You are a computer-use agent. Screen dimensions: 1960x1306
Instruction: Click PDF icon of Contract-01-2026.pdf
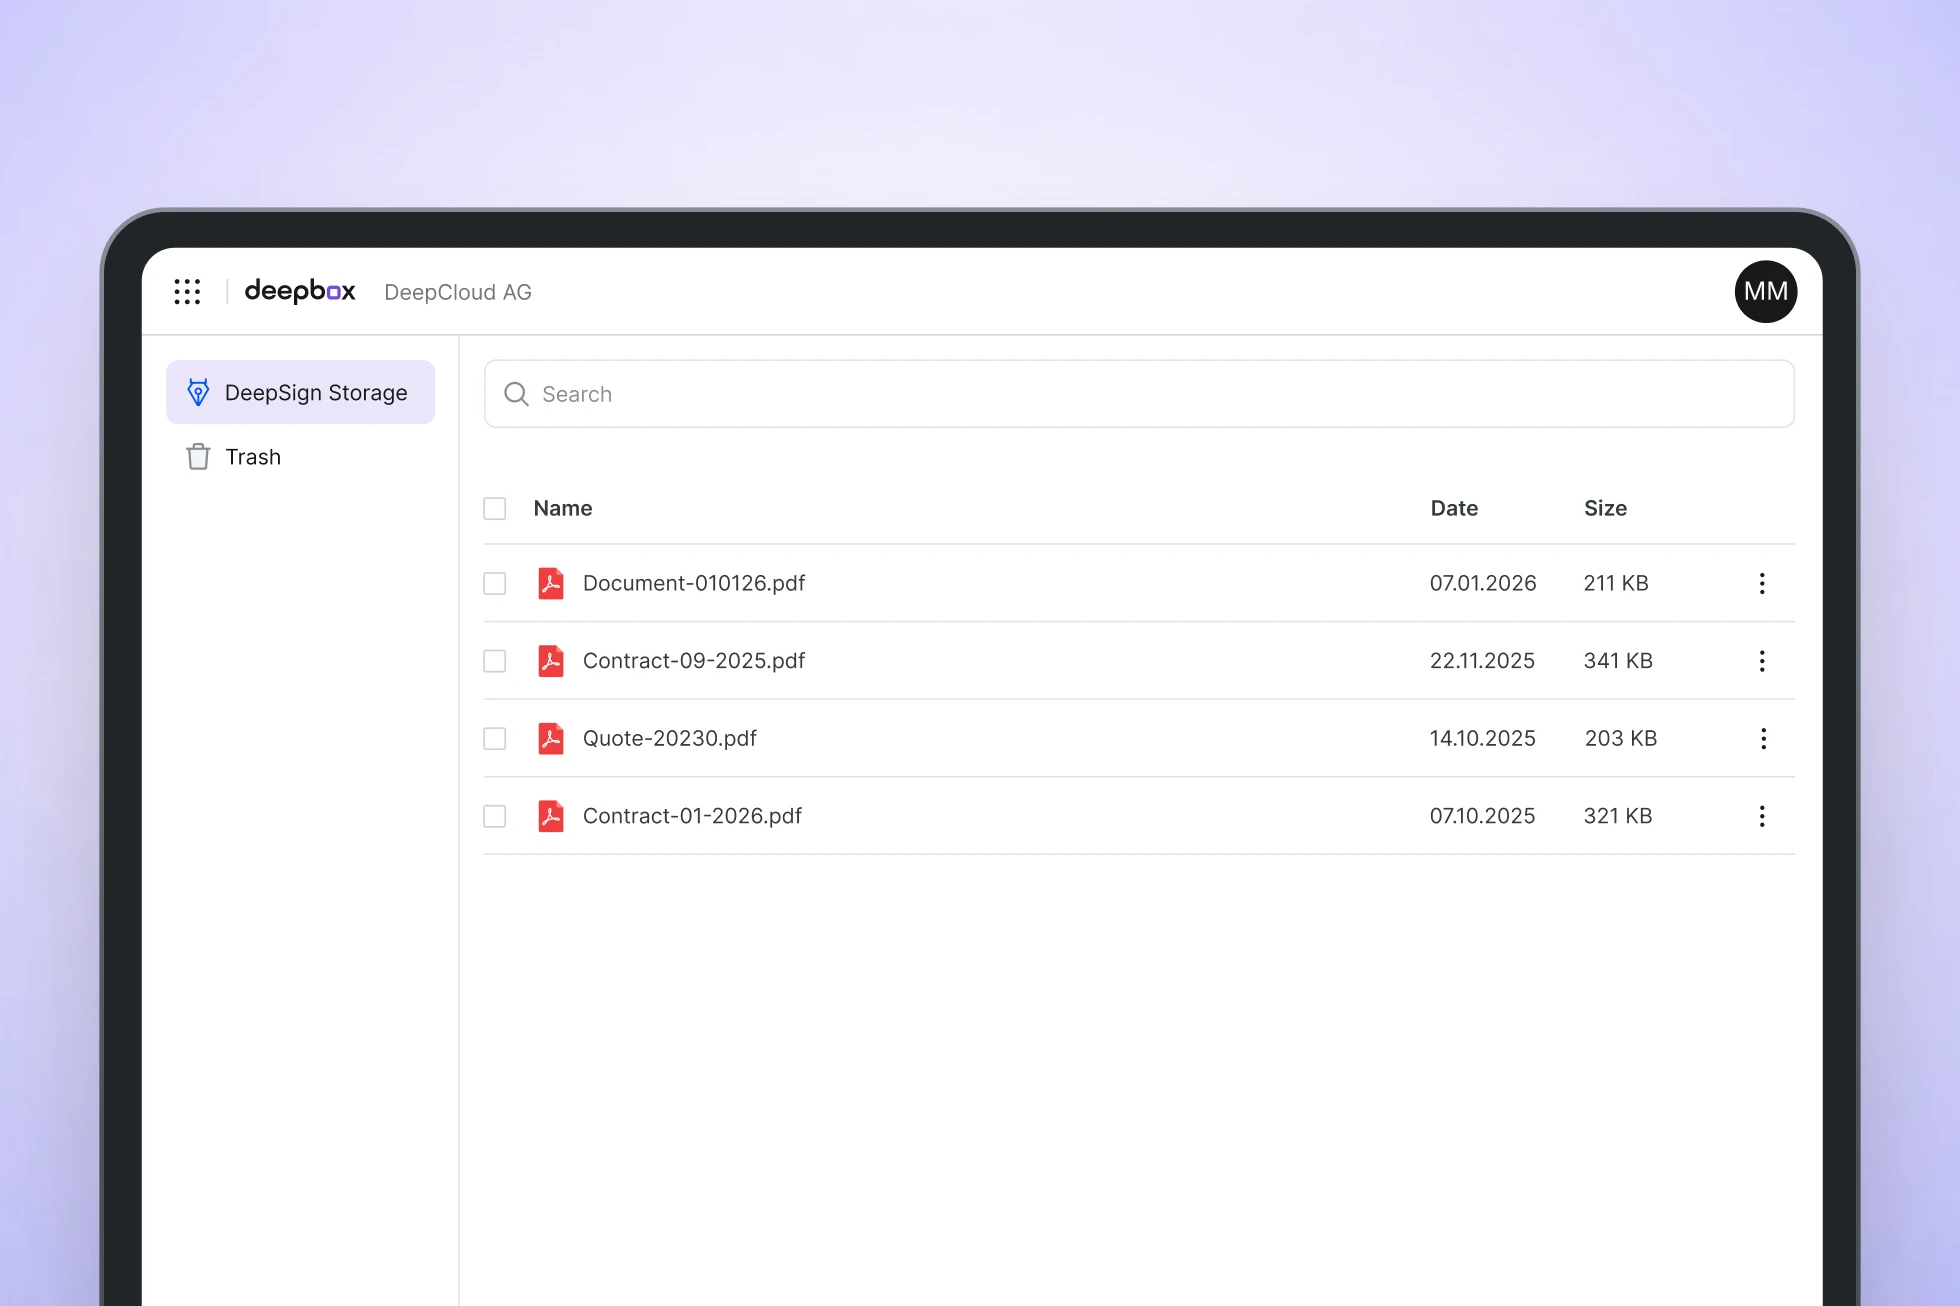(x=551, y=816)
